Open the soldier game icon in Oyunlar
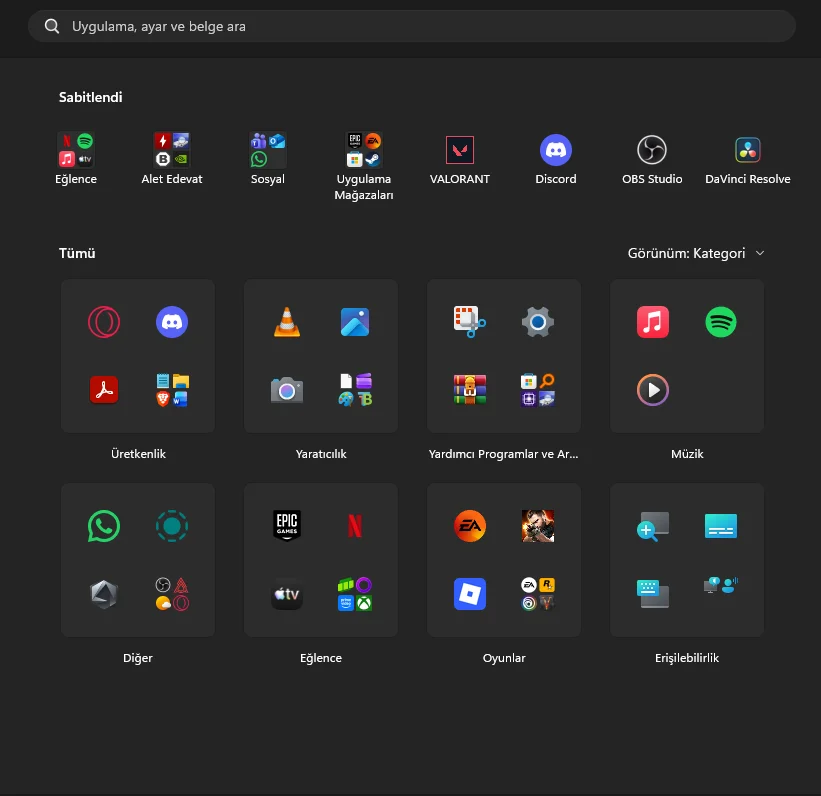This screenshot has width=821, height=796. [538, 526]
